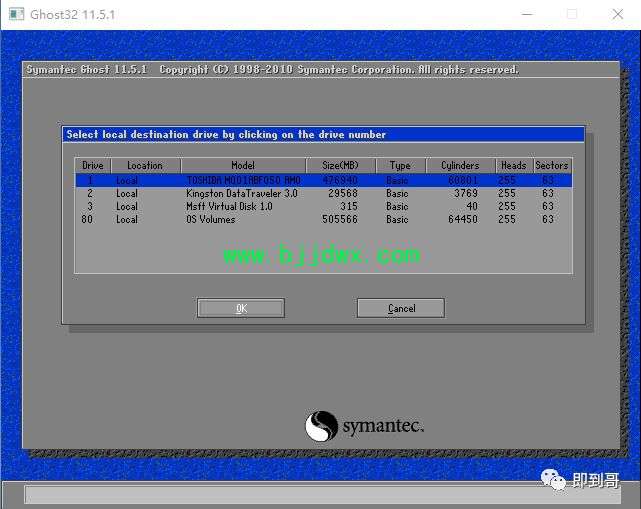Minimize the Ghost32 window
The height and width of the screenshot is (509, 641).
(x=527, y=14)
